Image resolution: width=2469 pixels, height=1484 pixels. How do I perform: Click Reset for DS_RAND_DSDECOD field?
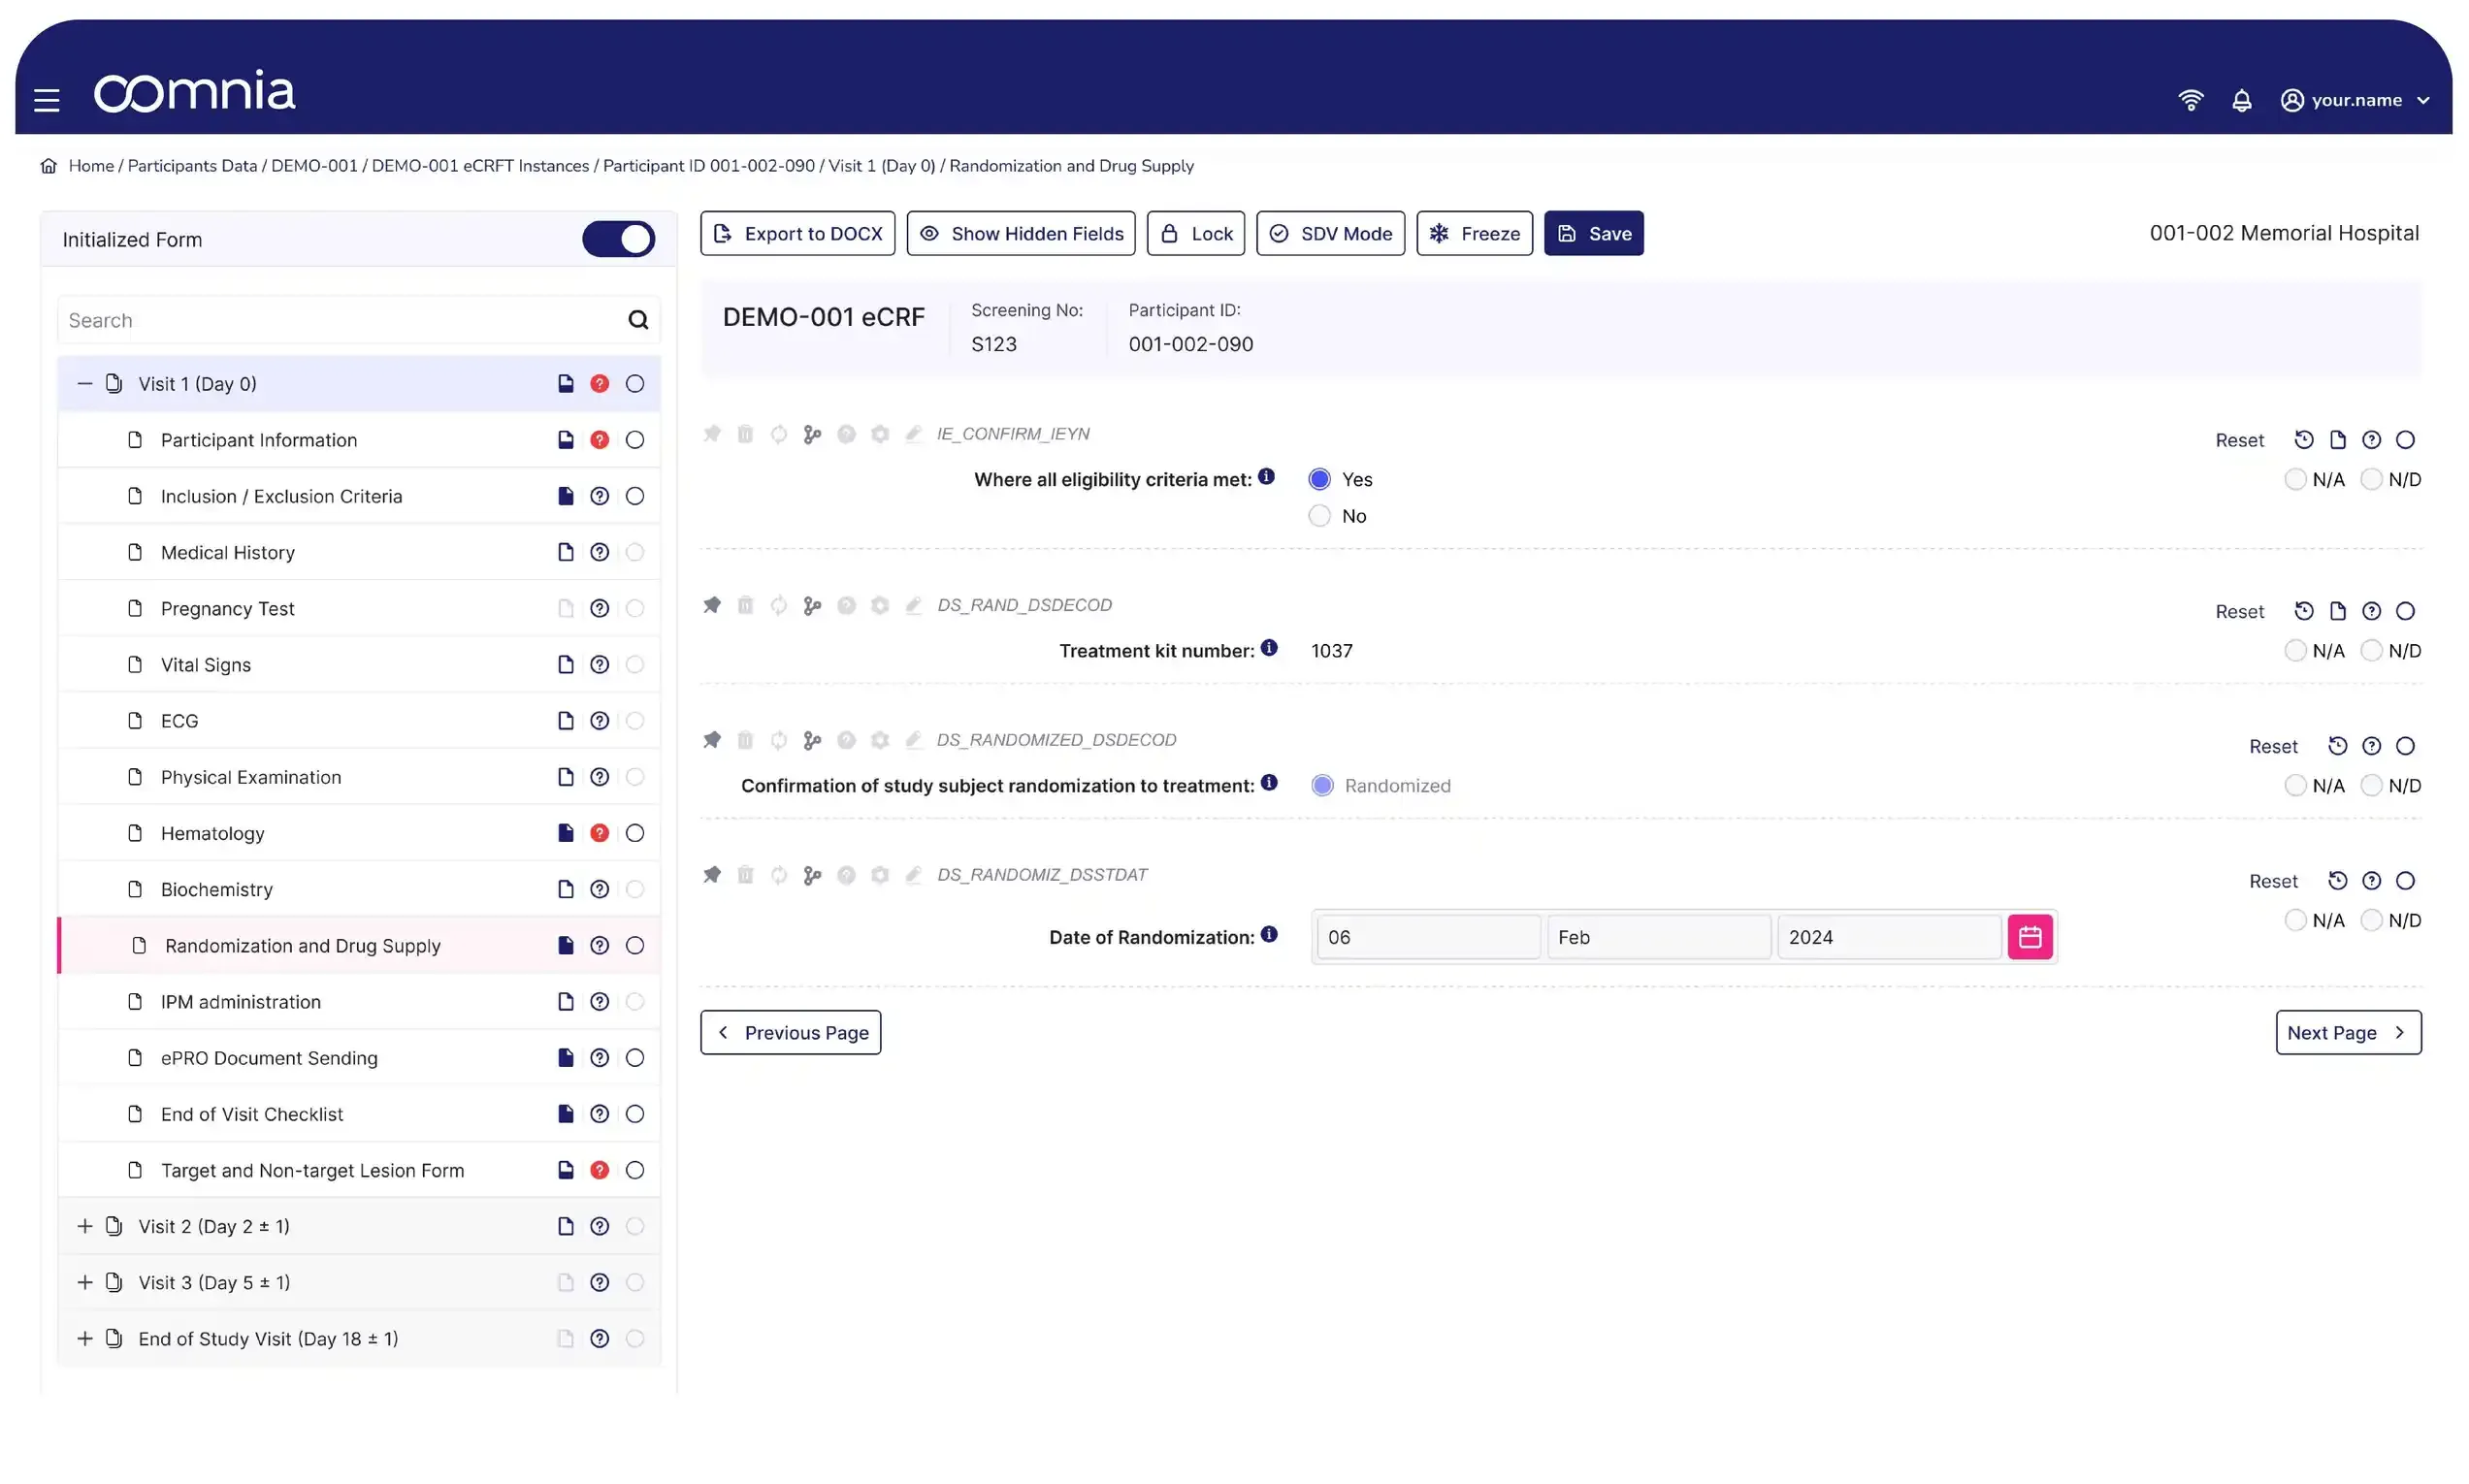(2239, 611)
